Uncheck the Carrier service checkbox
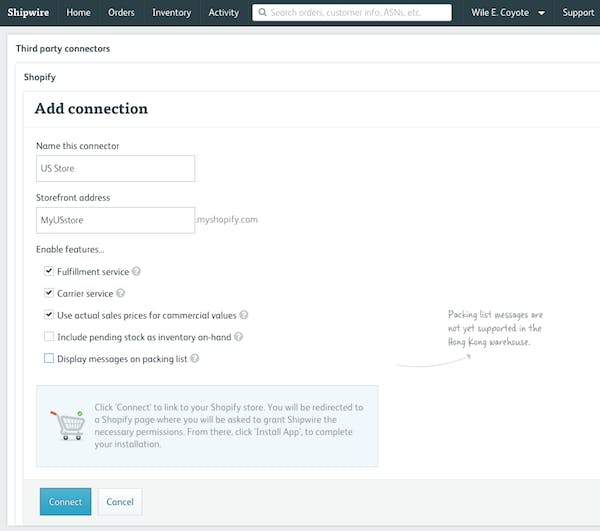 (x=49, y=293)
